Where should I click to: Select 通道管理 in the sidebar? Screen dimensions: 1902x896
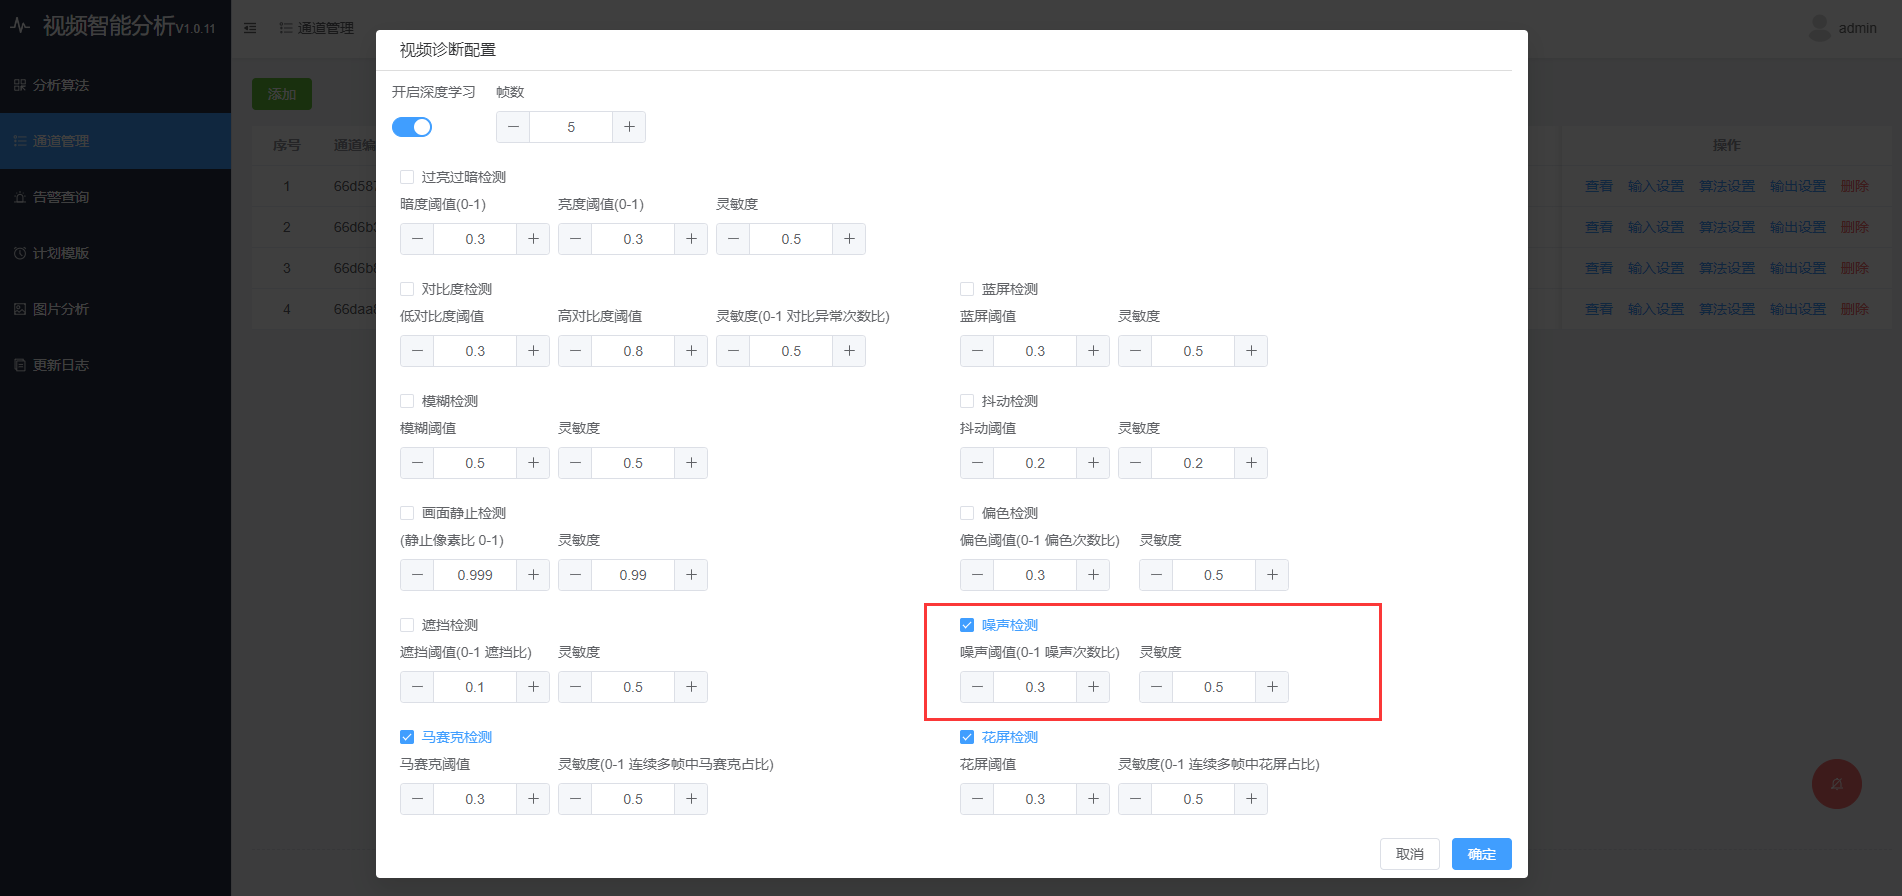pyautogui.click(x=115, y=141)
